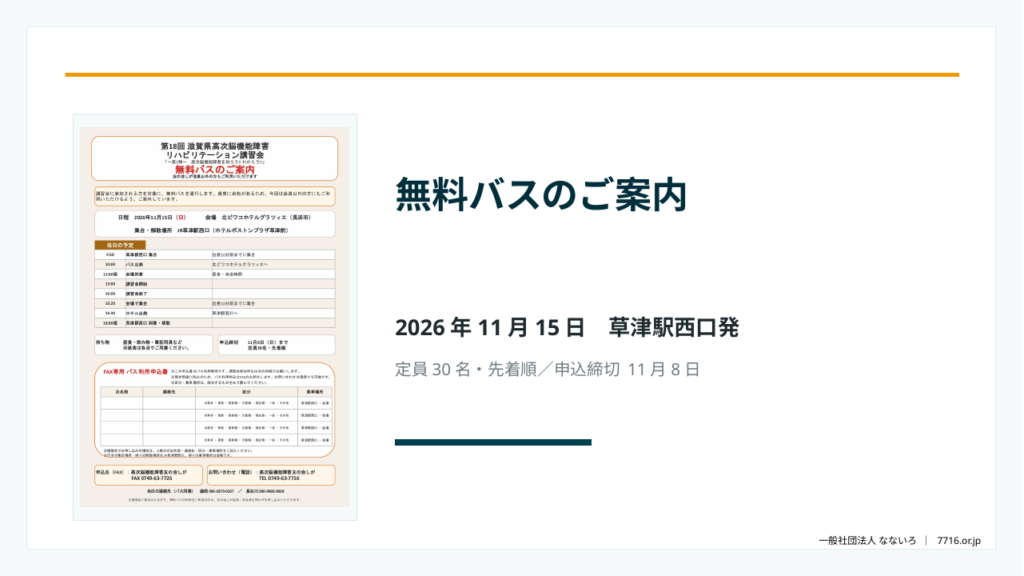
Task: Click the red 無料バスのご案内 heading in flyer
Action: click(215, 170)
